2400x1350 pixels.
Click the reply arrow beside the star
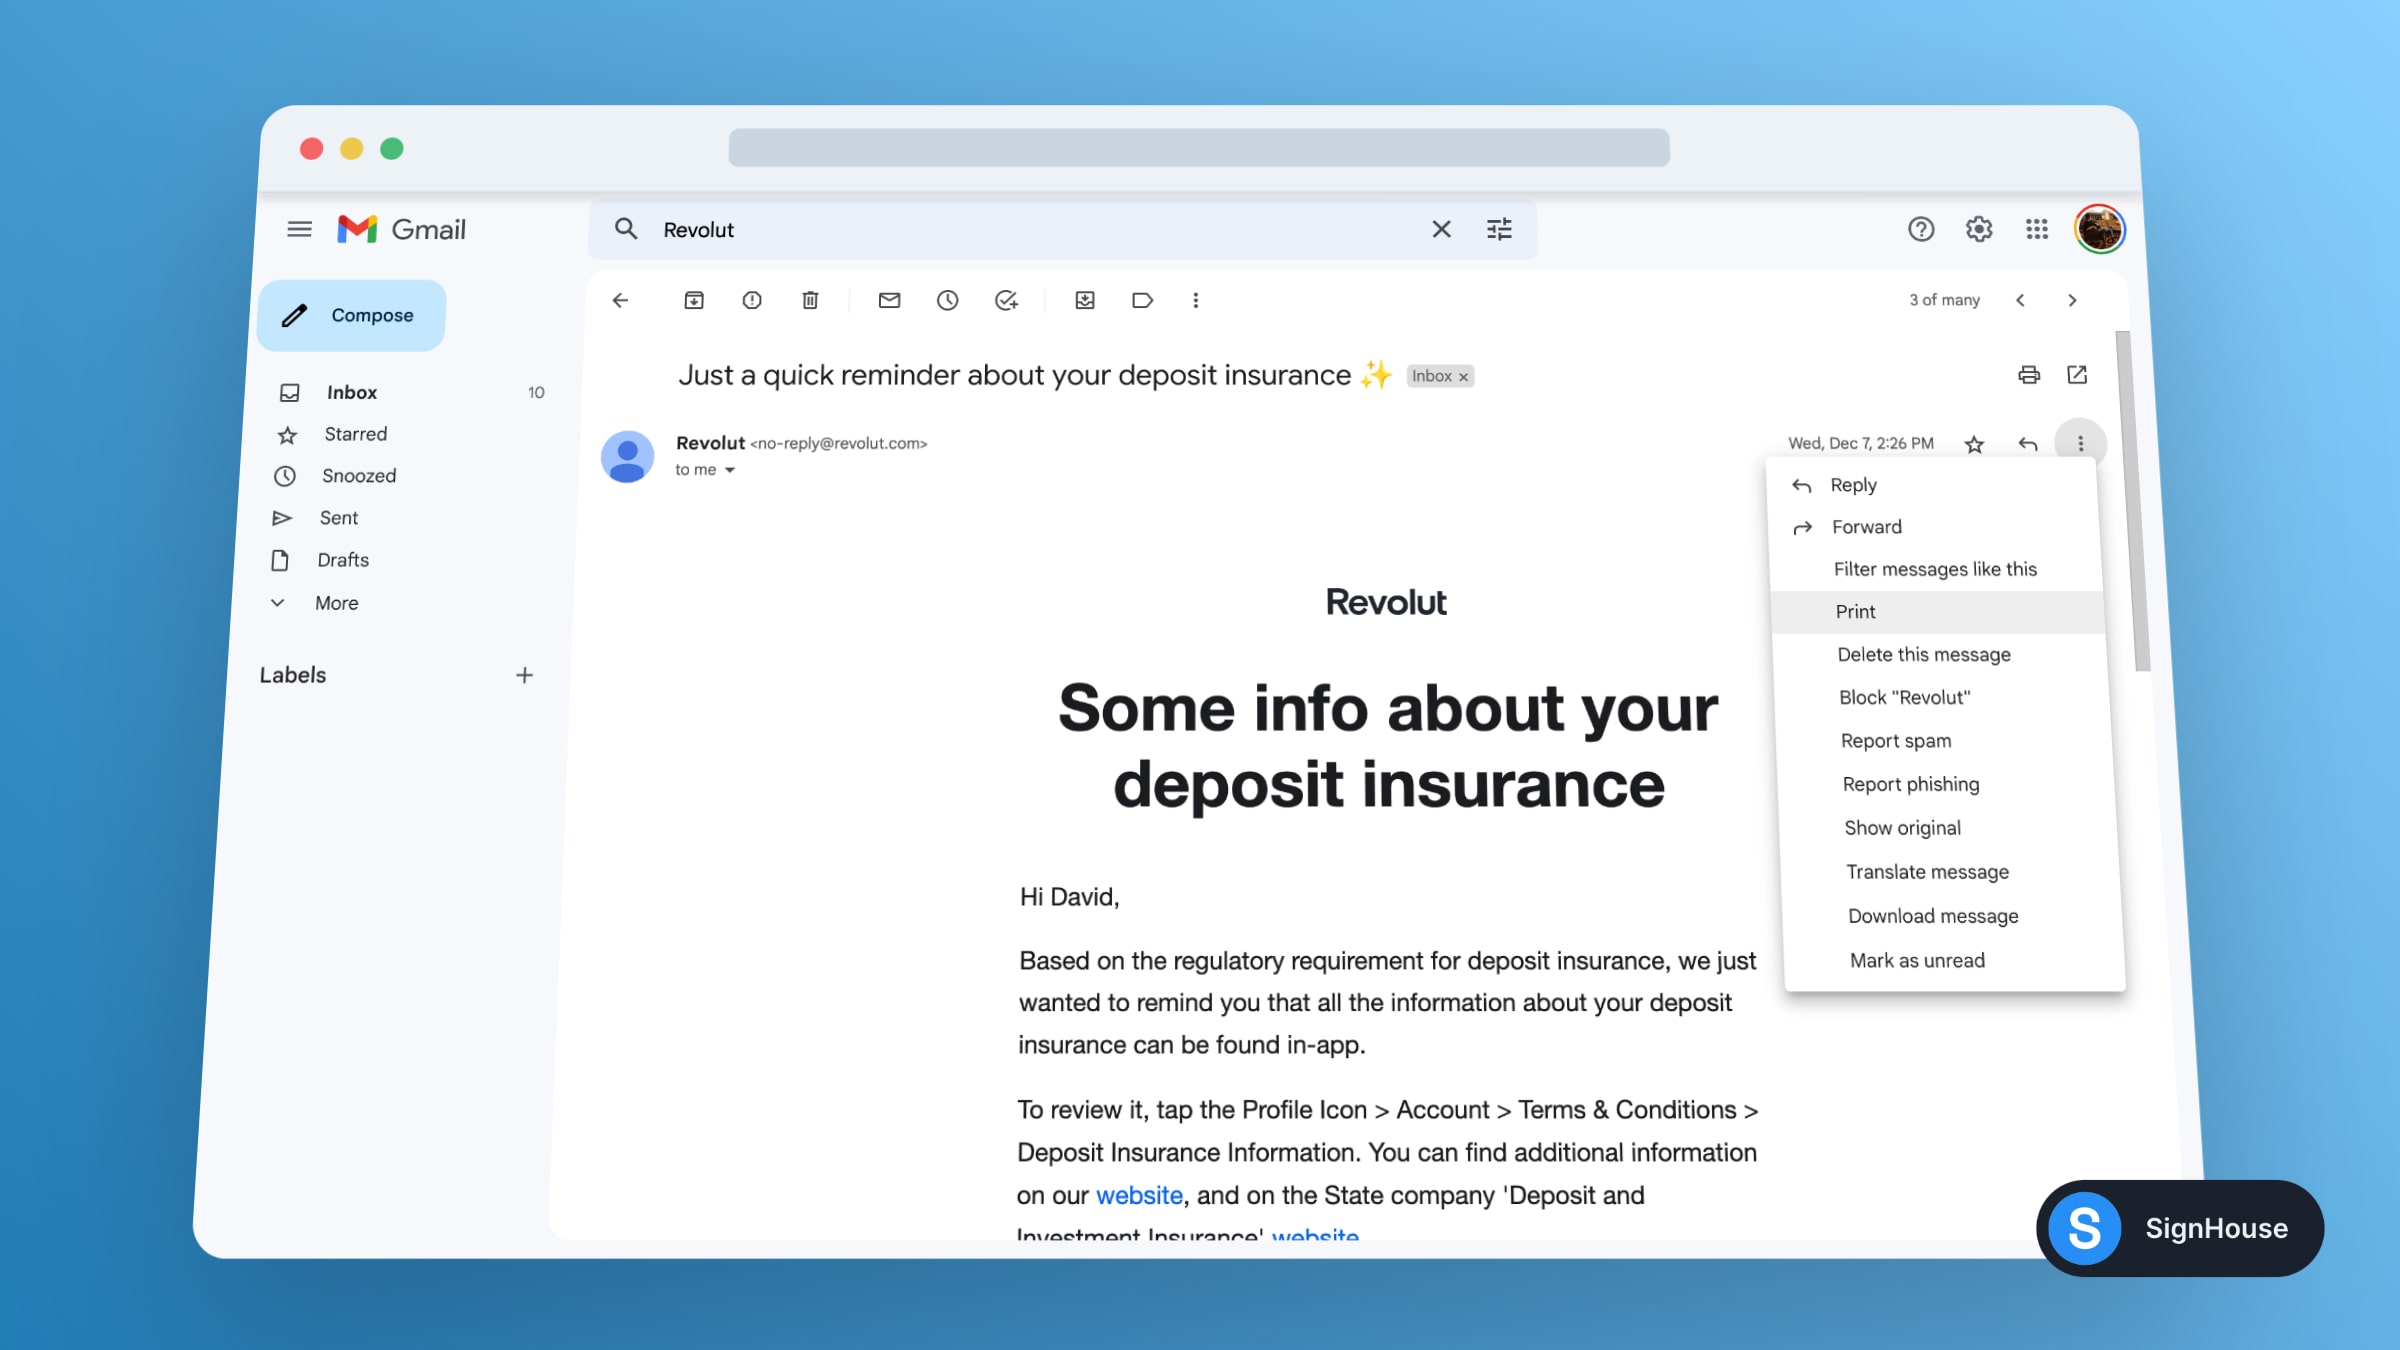[x=2028, y=443]
